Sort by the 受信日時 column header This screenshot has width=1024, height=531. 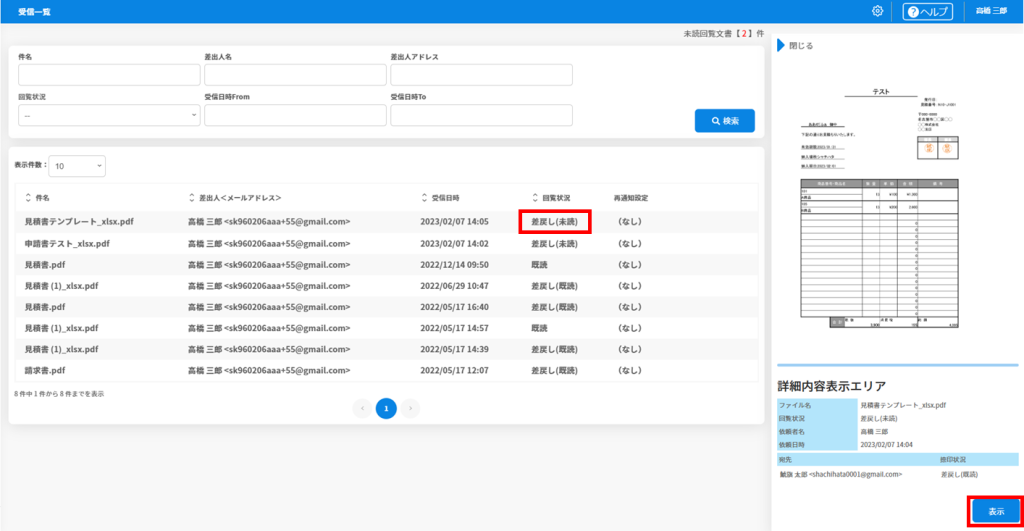[441, 198]
